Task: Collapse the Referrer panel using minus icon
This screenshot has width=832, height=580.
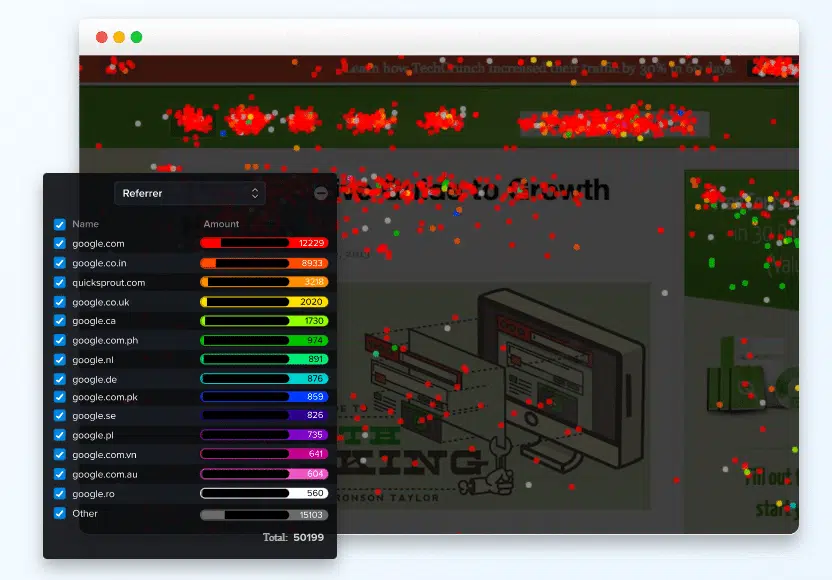Action: [320, 193]
